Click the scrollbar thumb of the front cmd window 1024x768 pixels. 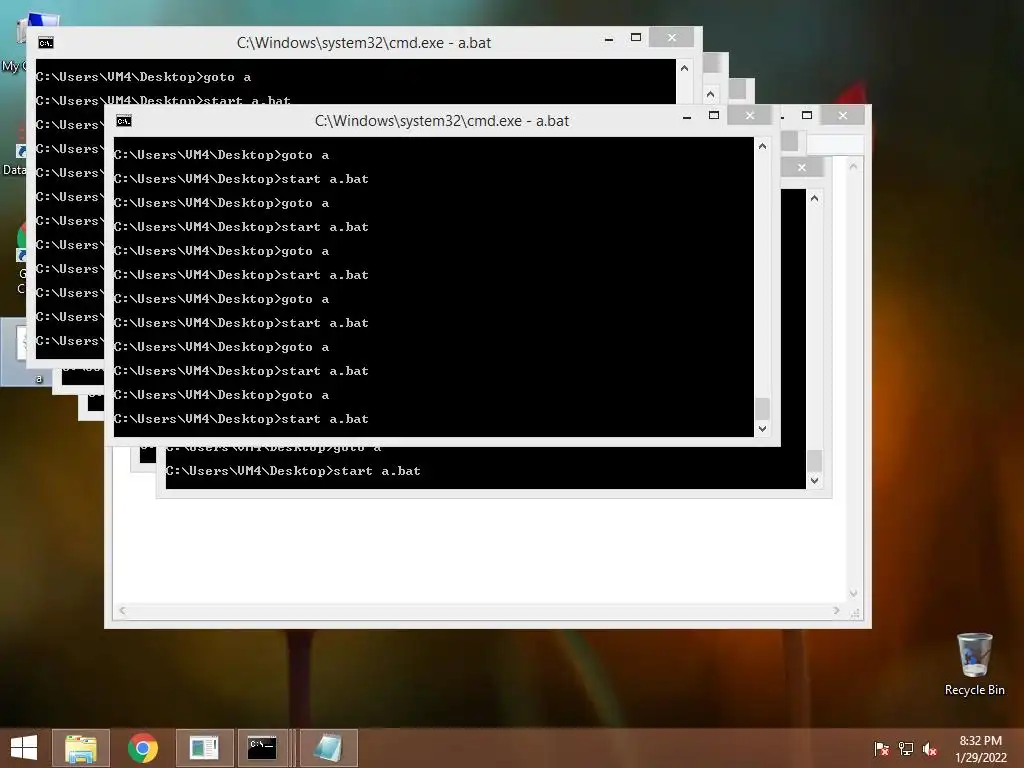762,409
